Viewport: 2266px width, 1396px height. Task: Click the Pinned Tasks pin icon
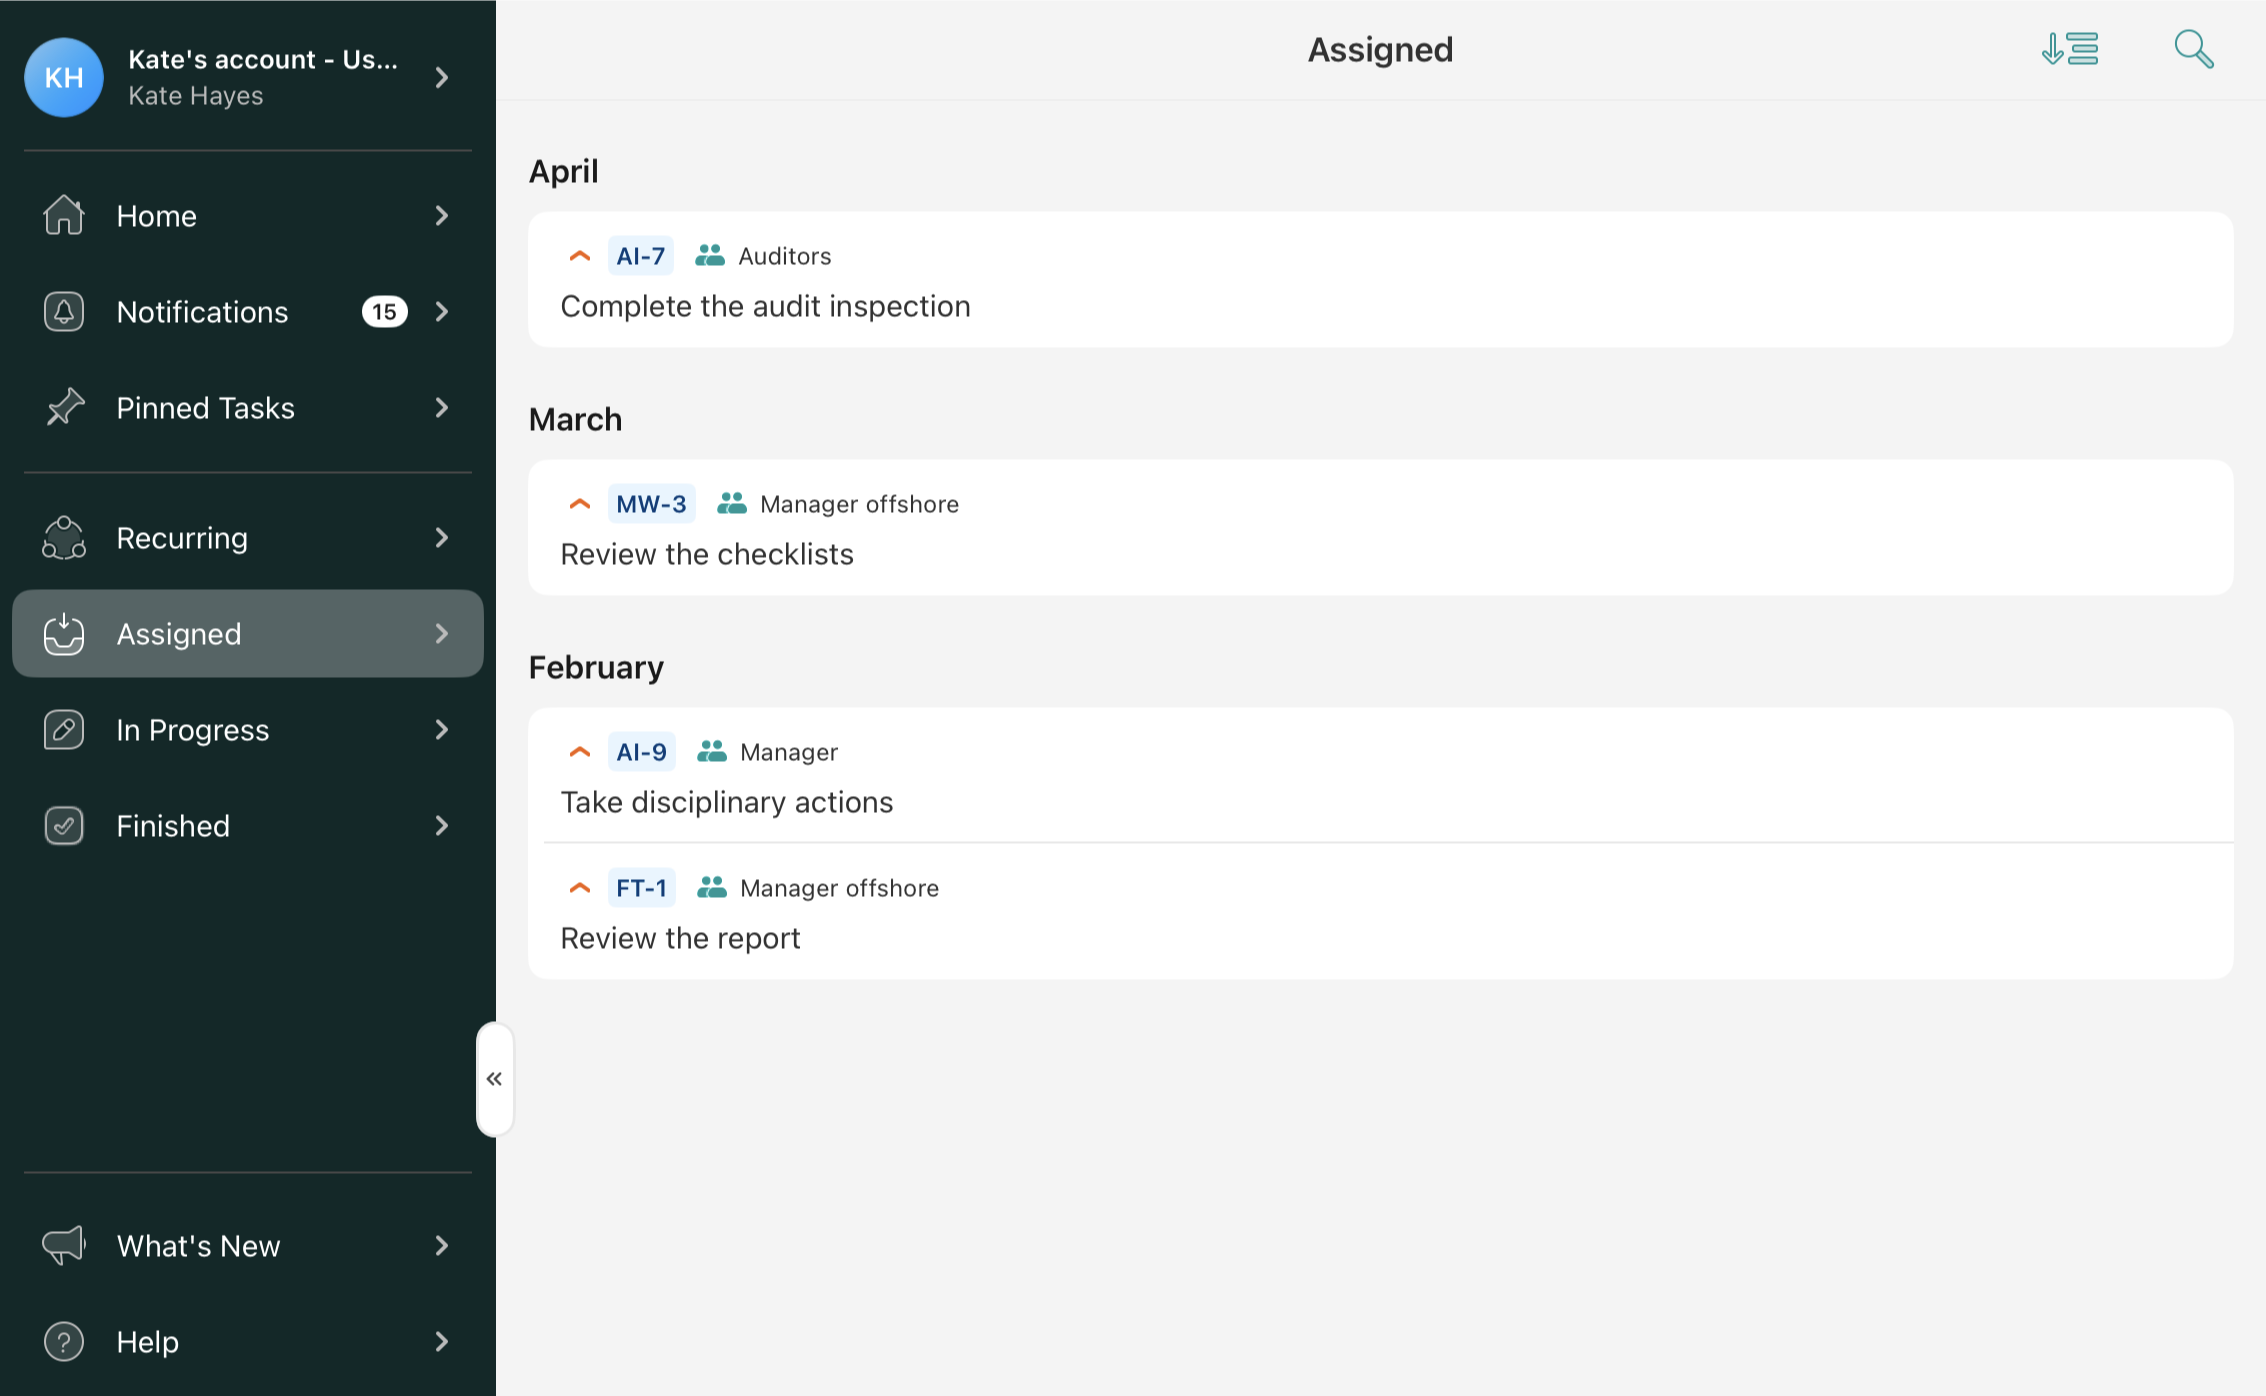point(64,408)
